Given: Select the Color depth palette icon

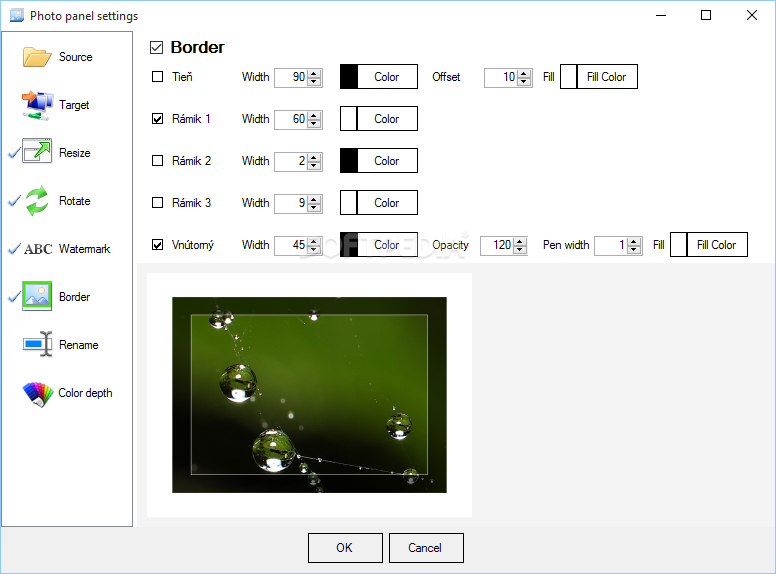Looking at the screenshot, I should (x=38, y=394).
